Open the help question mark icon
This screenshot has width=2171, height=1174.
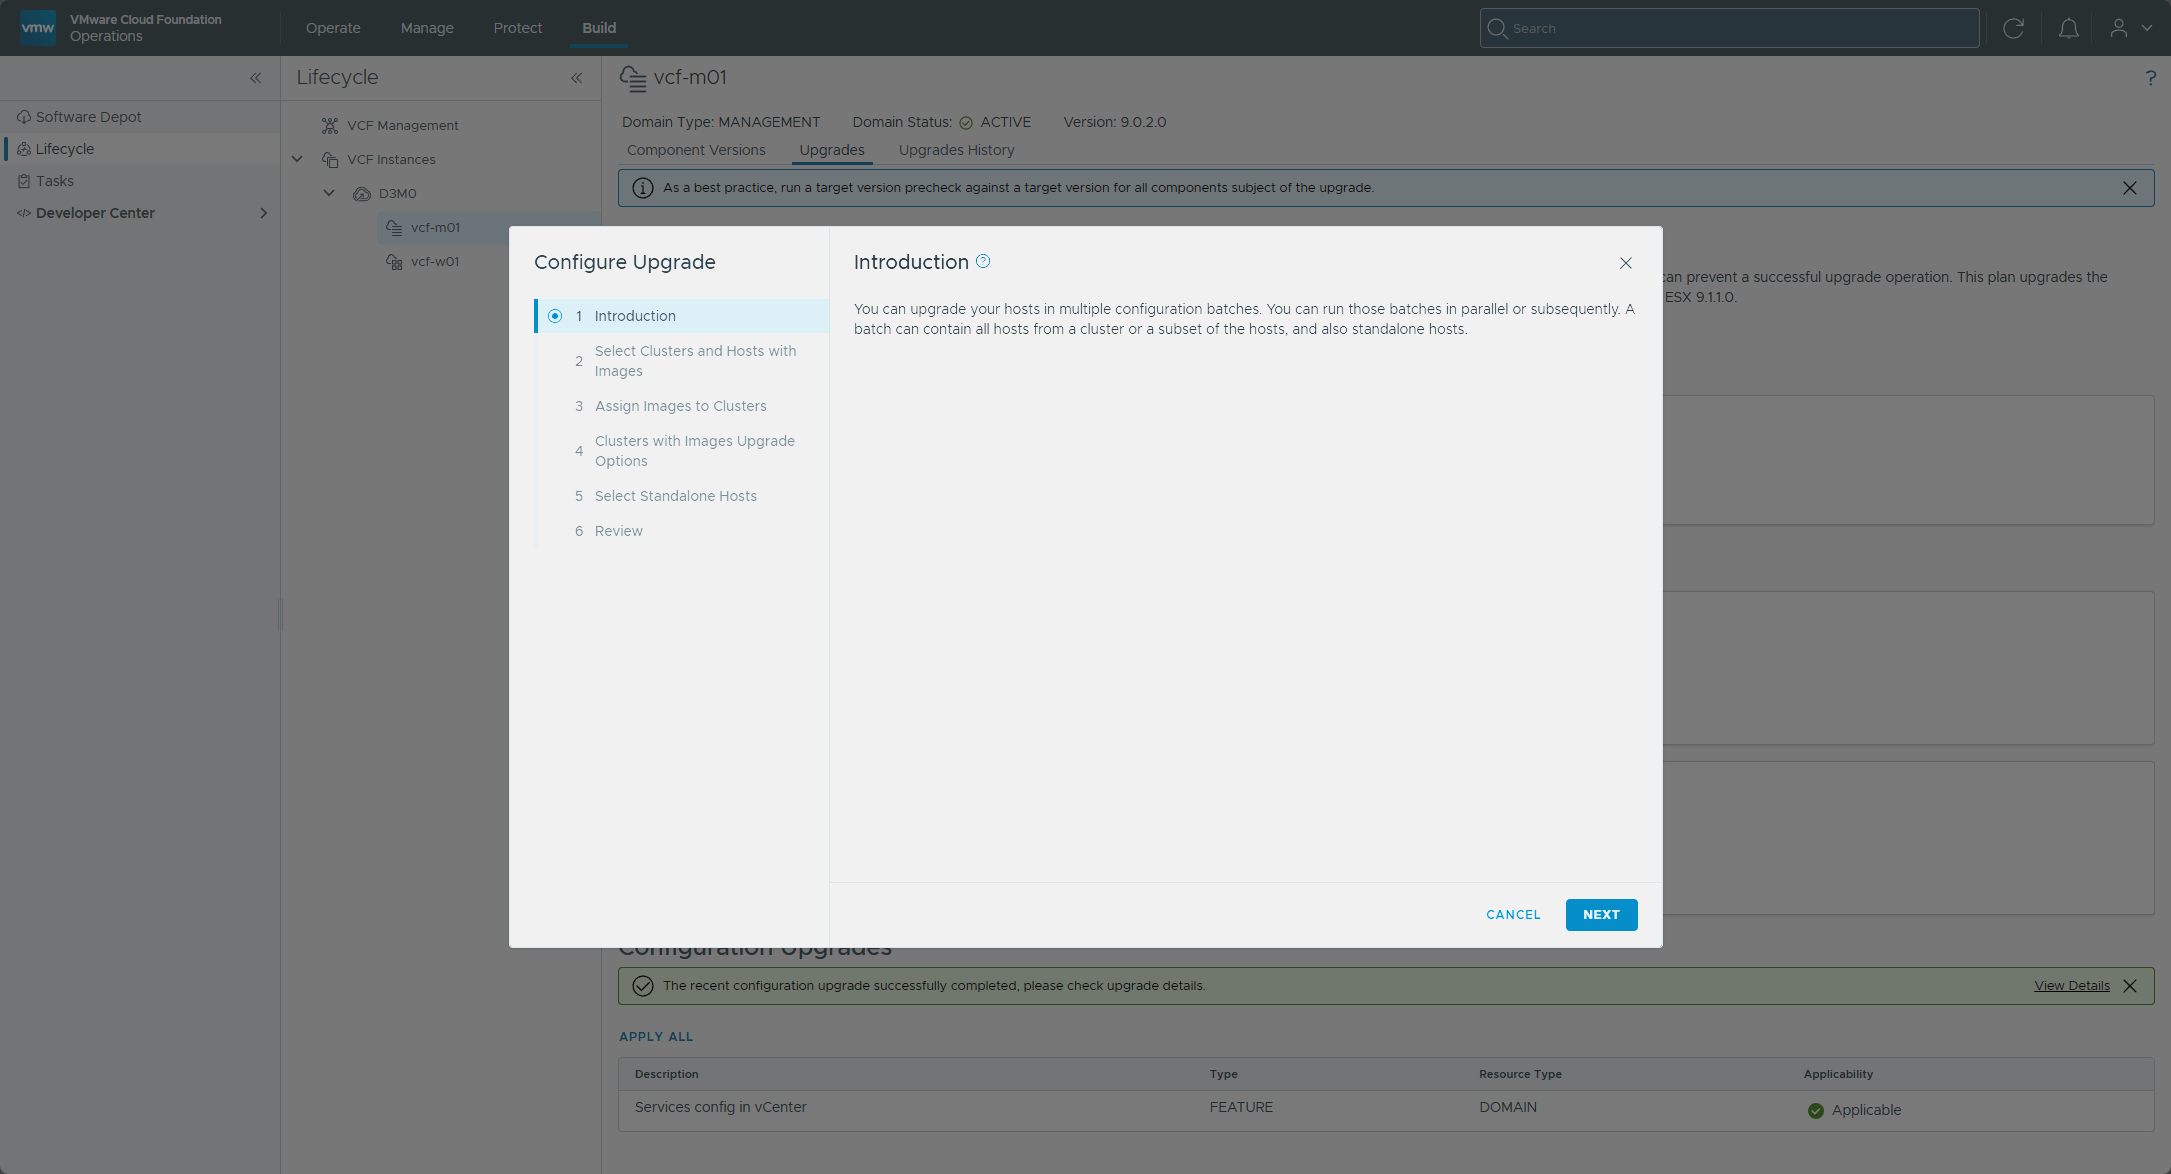click(x=2150, y=78)
